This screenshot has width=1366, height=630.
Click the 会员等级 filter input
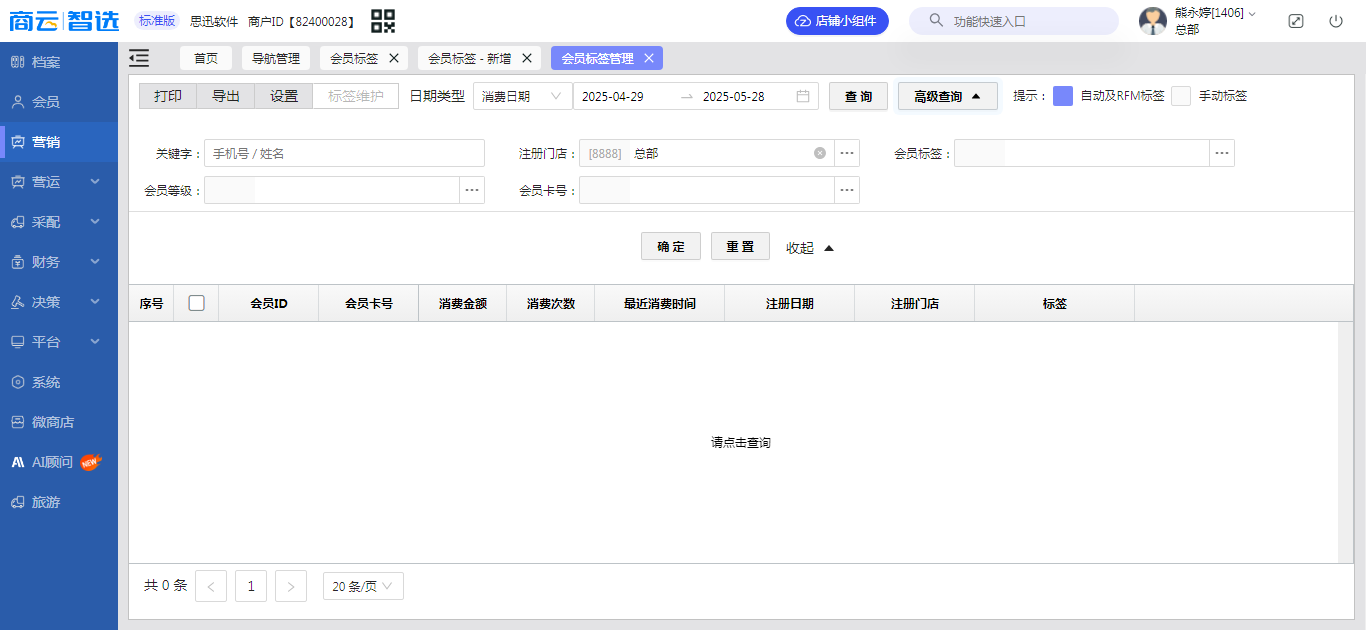(x=332, y=190)
